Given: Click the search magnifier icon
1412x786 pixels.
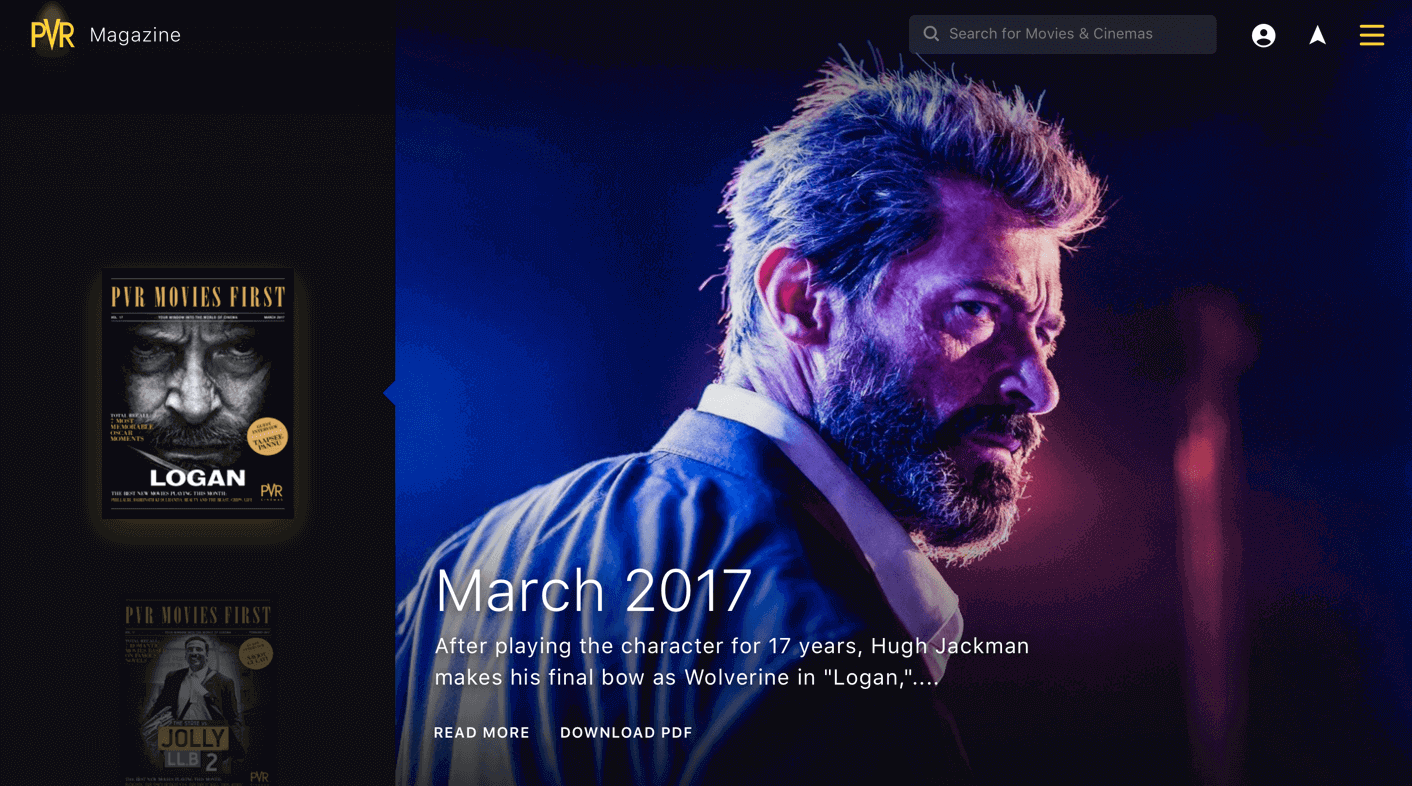Looking at the screenshot, I should (x=931, y=34).
